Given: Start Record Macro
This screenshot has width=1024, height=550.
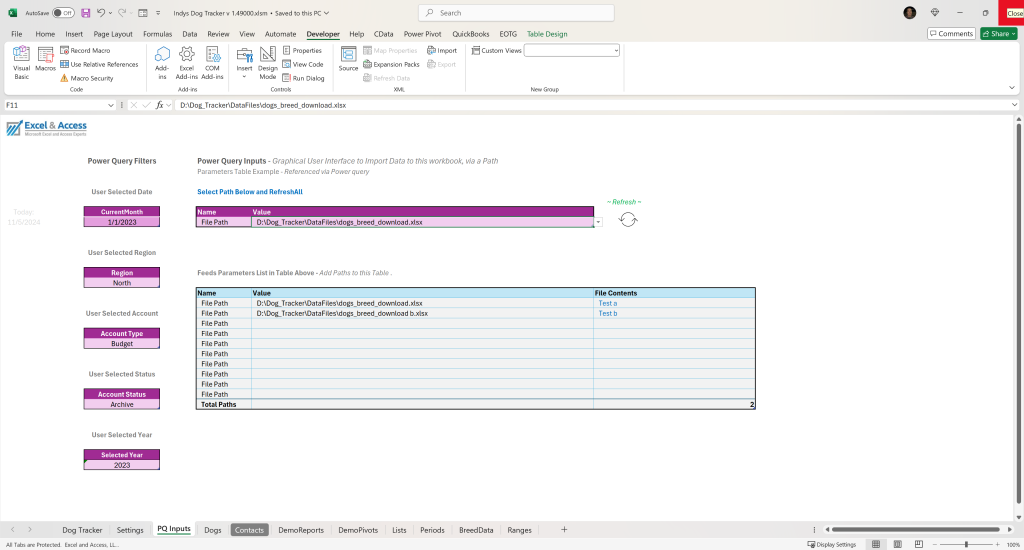Looking at the screenshot, I should (x=86, y=50).
